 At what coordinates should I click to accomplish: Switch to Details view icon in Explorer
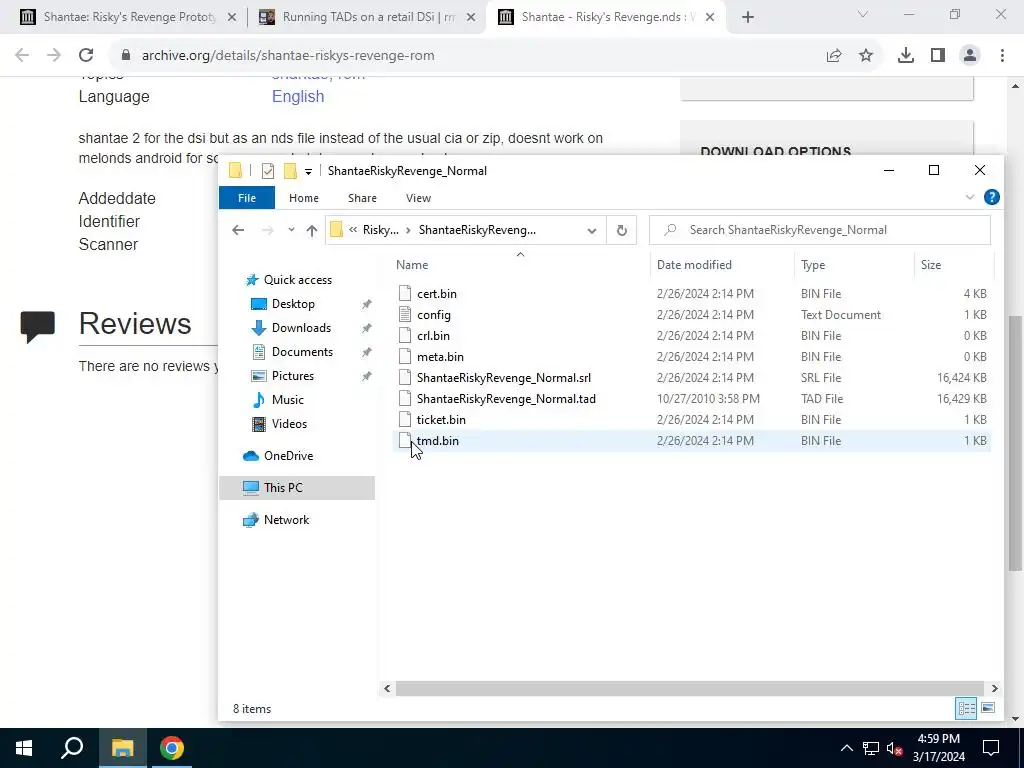[x=967, y=708]
